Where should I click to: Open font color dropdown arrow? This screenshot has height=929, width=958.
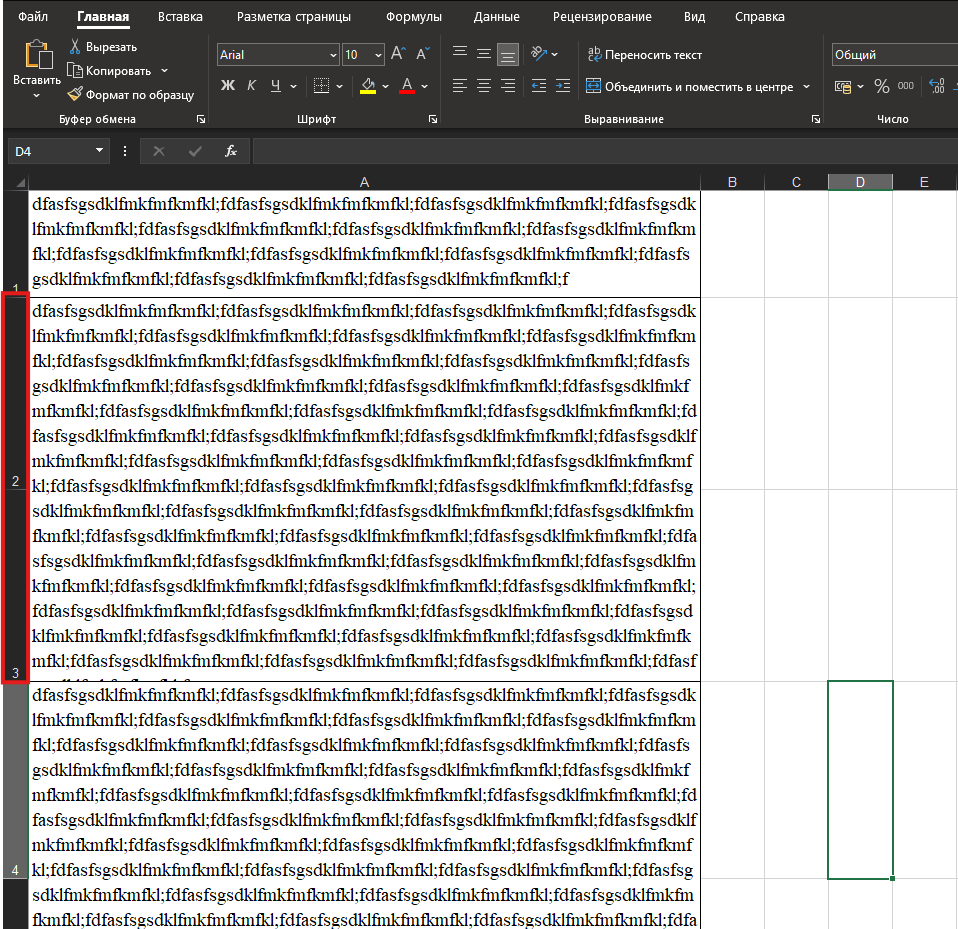point(425,86)
